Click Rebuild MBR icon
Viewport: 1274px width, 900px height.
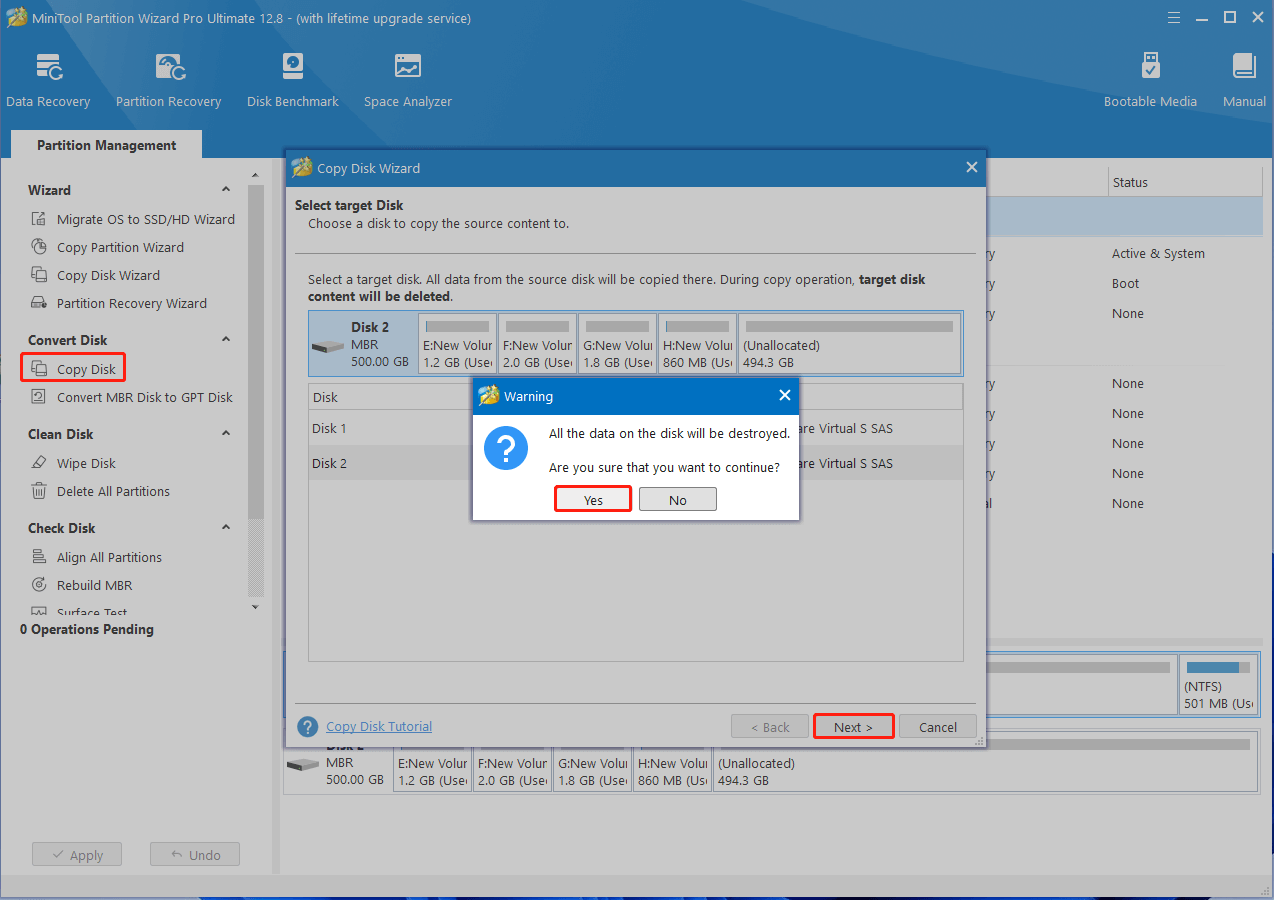pyautogui.click(x=39, y=585)
